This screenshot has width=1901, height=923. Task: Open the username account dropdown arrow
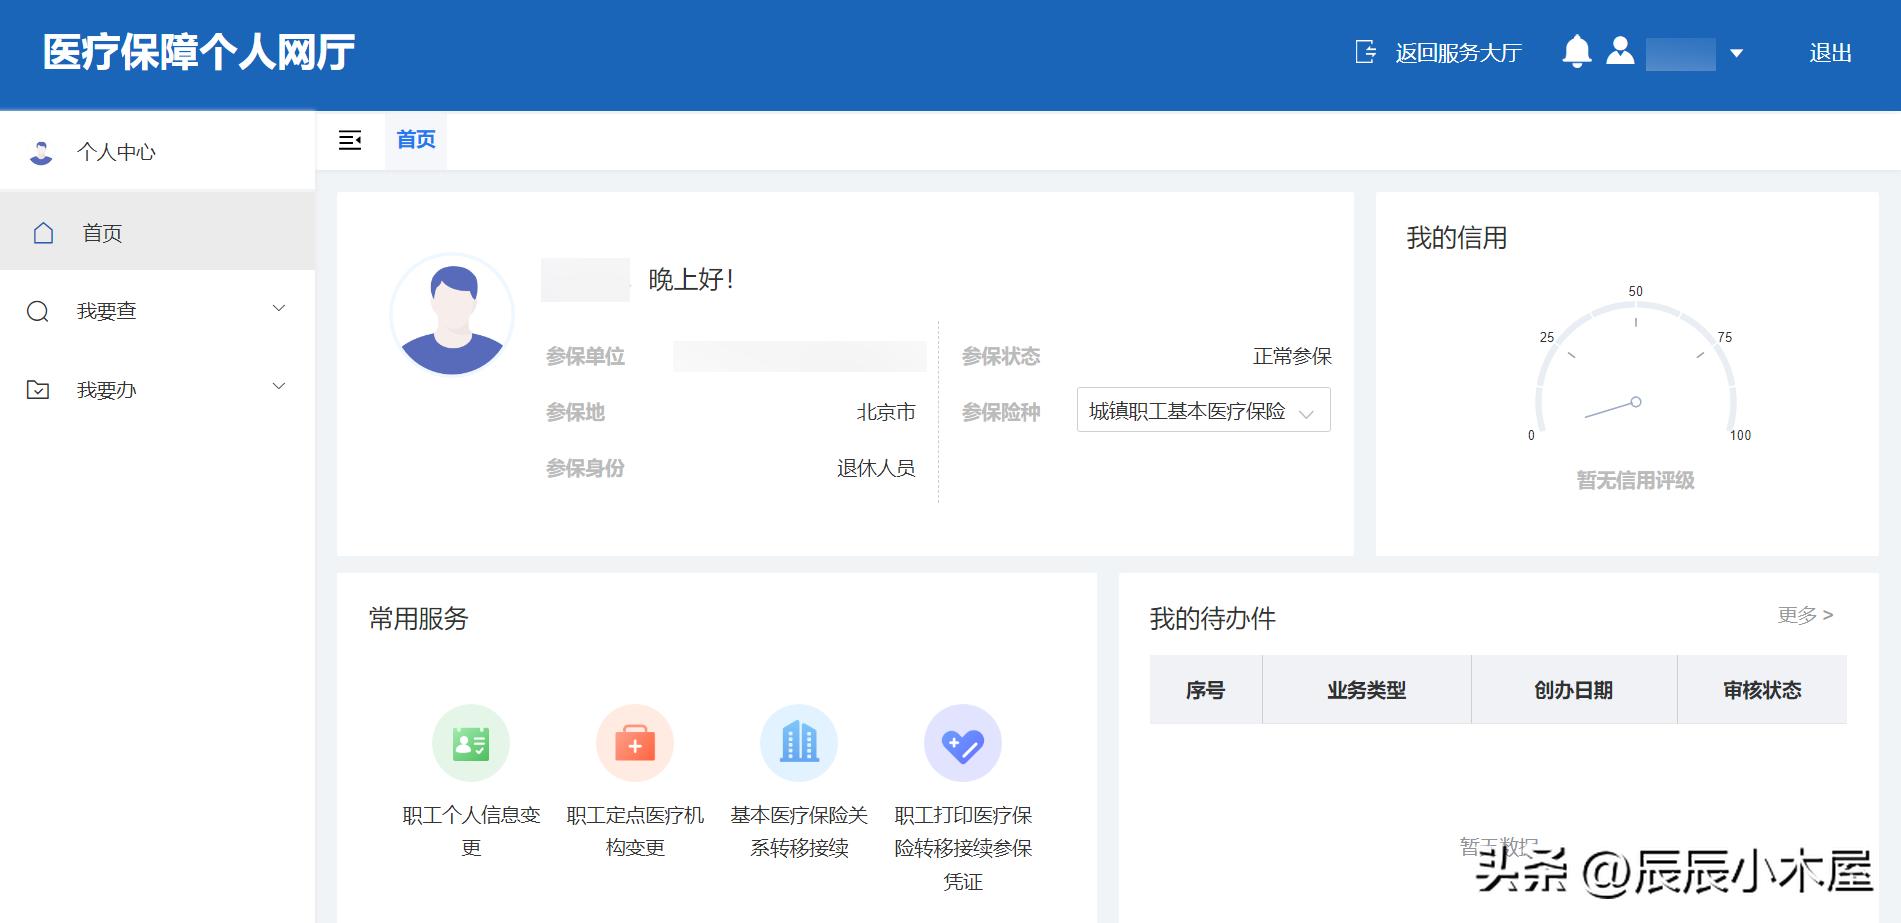[1737, 53]
